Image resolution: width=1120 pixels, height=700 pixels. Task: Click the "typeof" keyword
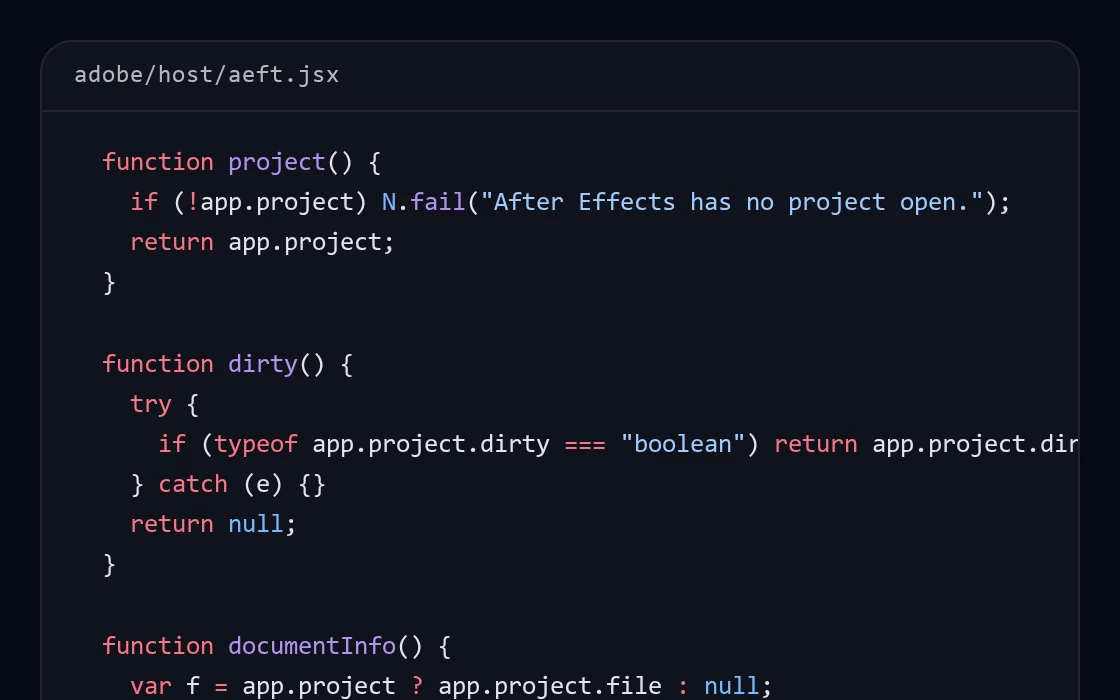point(256,444)
